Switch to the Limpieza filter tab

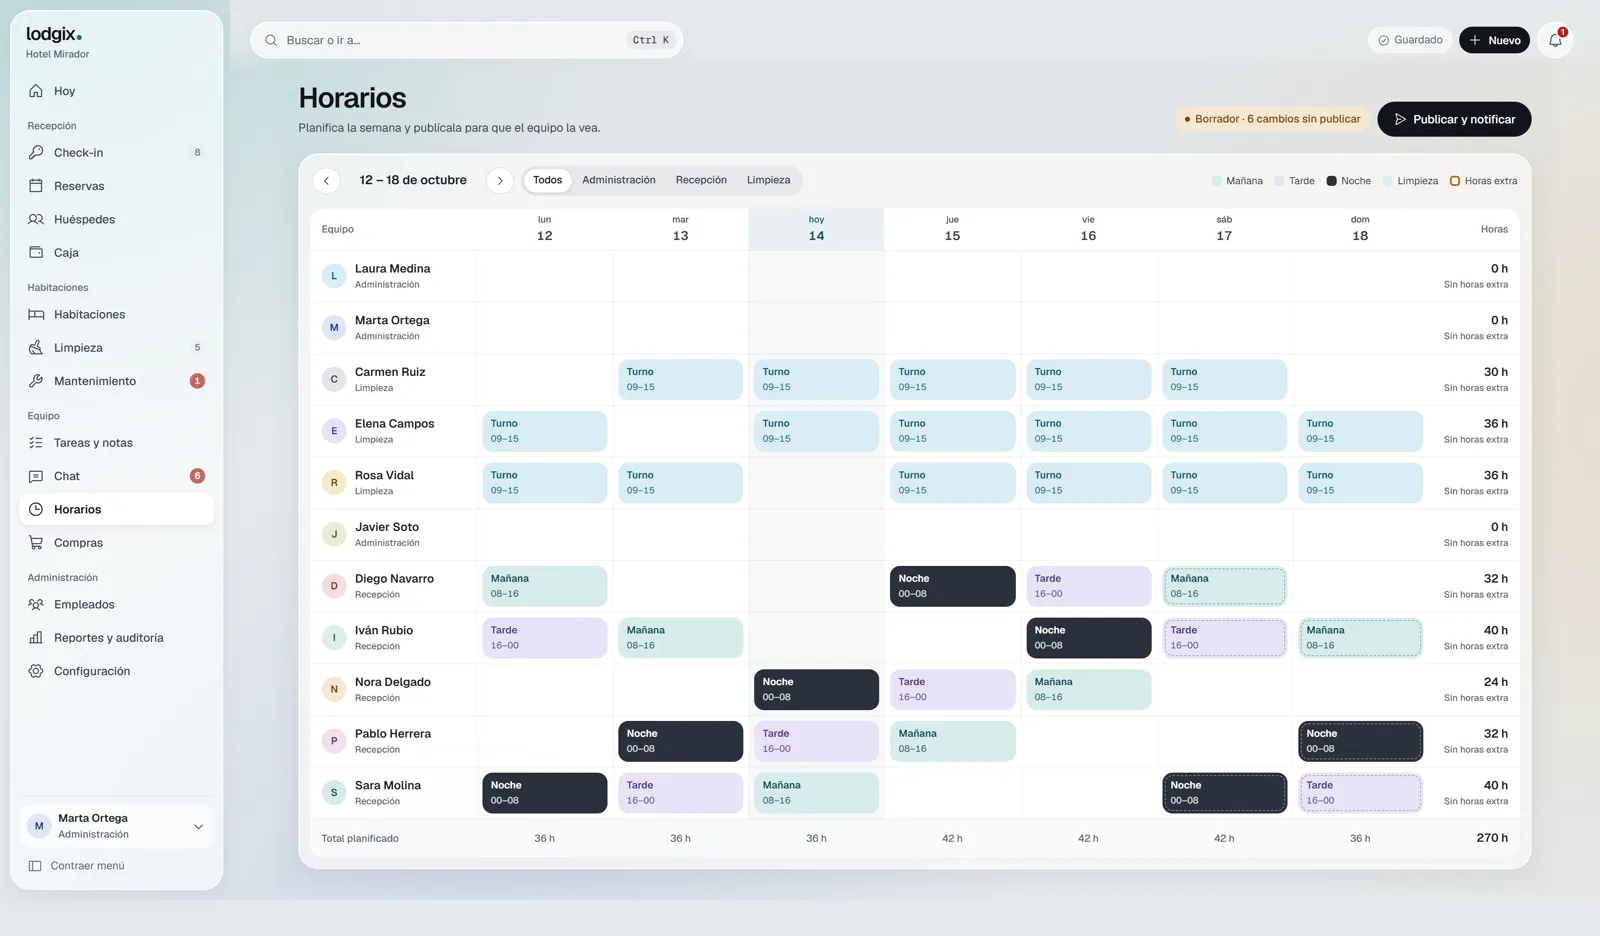click(768, 180)
